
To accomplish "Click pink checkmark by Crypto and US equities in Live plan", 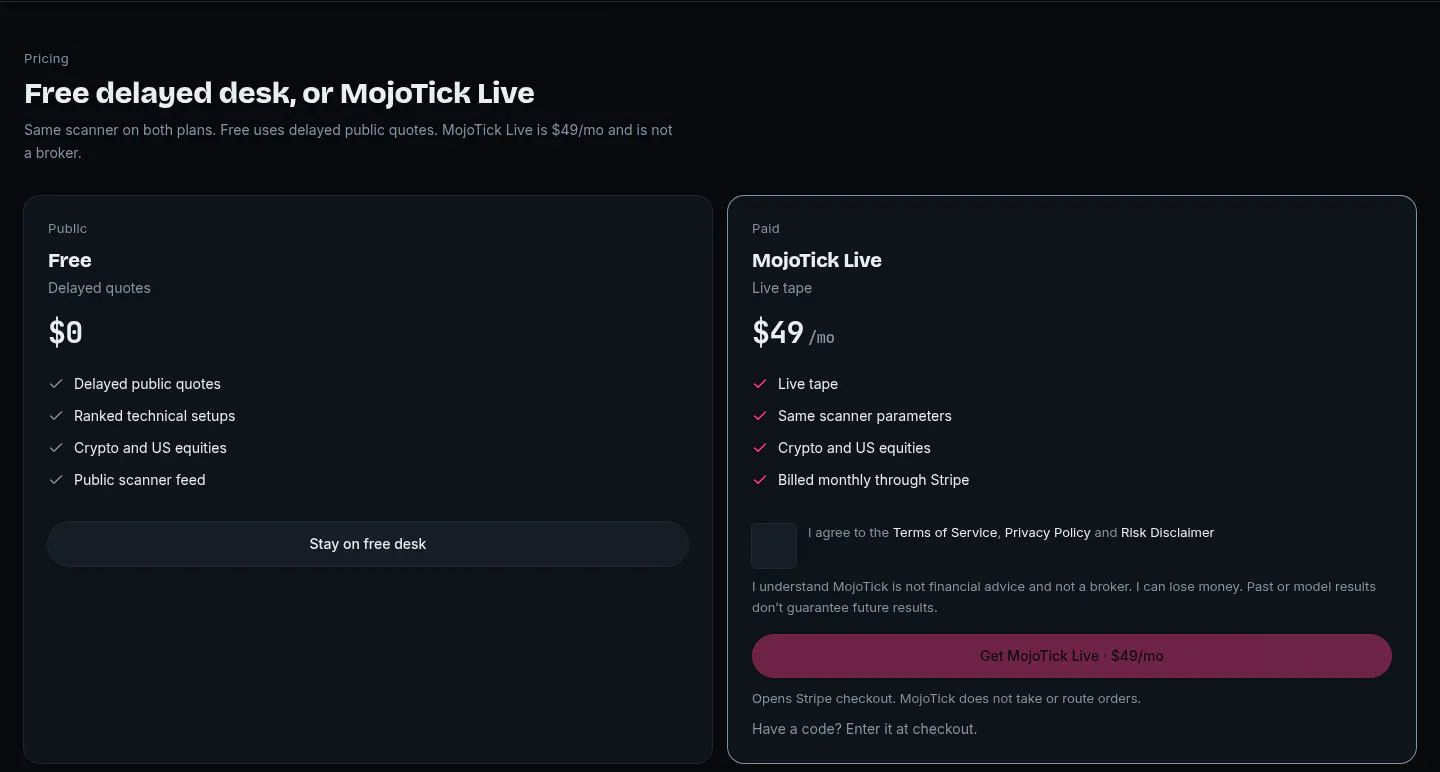I will point(760,448).
